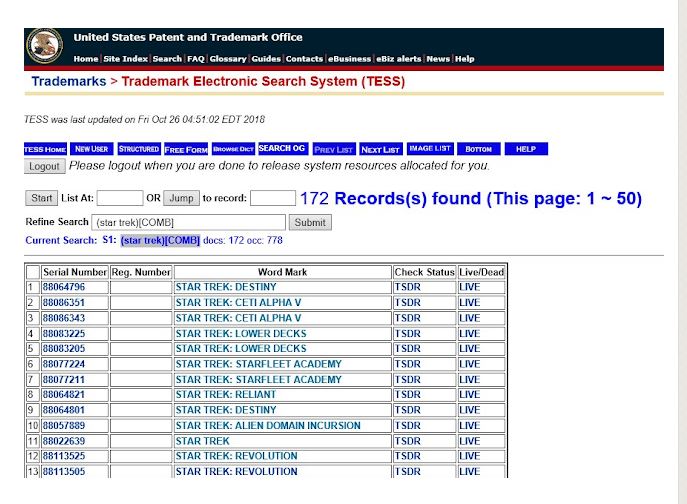Open serial number 88113525
The width and height of the screenshot is (687, 504).
pyautogui.click(x=64, y=456)
